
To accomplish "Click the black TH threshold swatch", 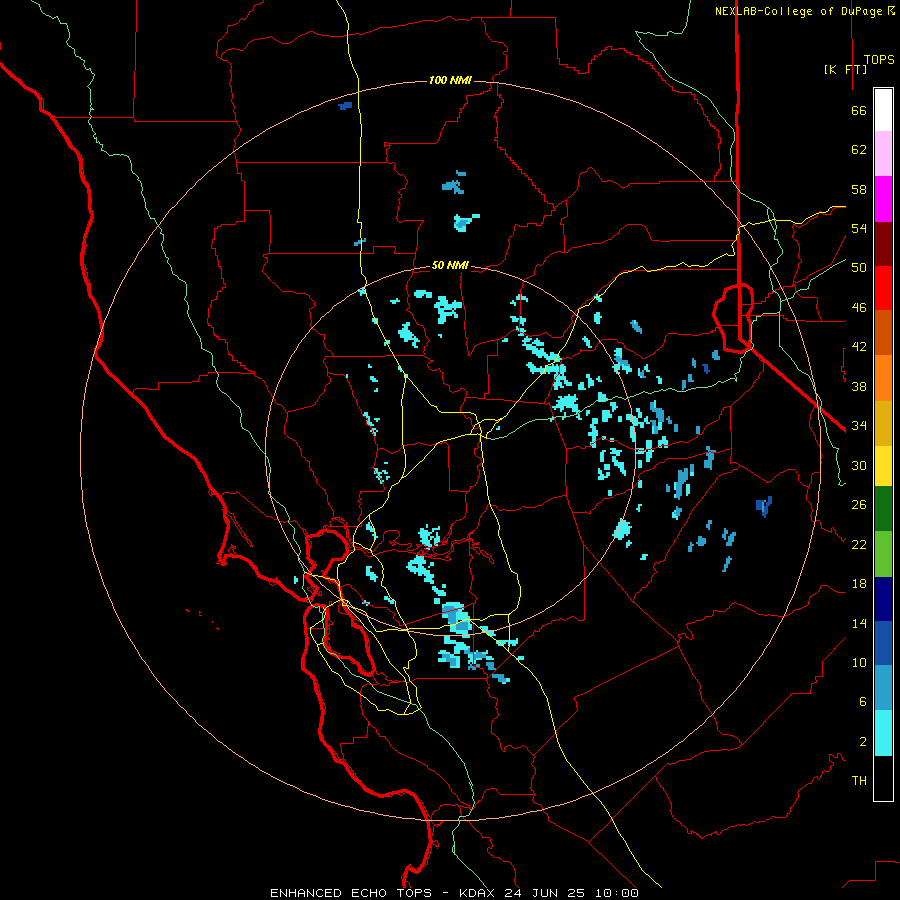I will pyautogui.click(x=883, y=778).
